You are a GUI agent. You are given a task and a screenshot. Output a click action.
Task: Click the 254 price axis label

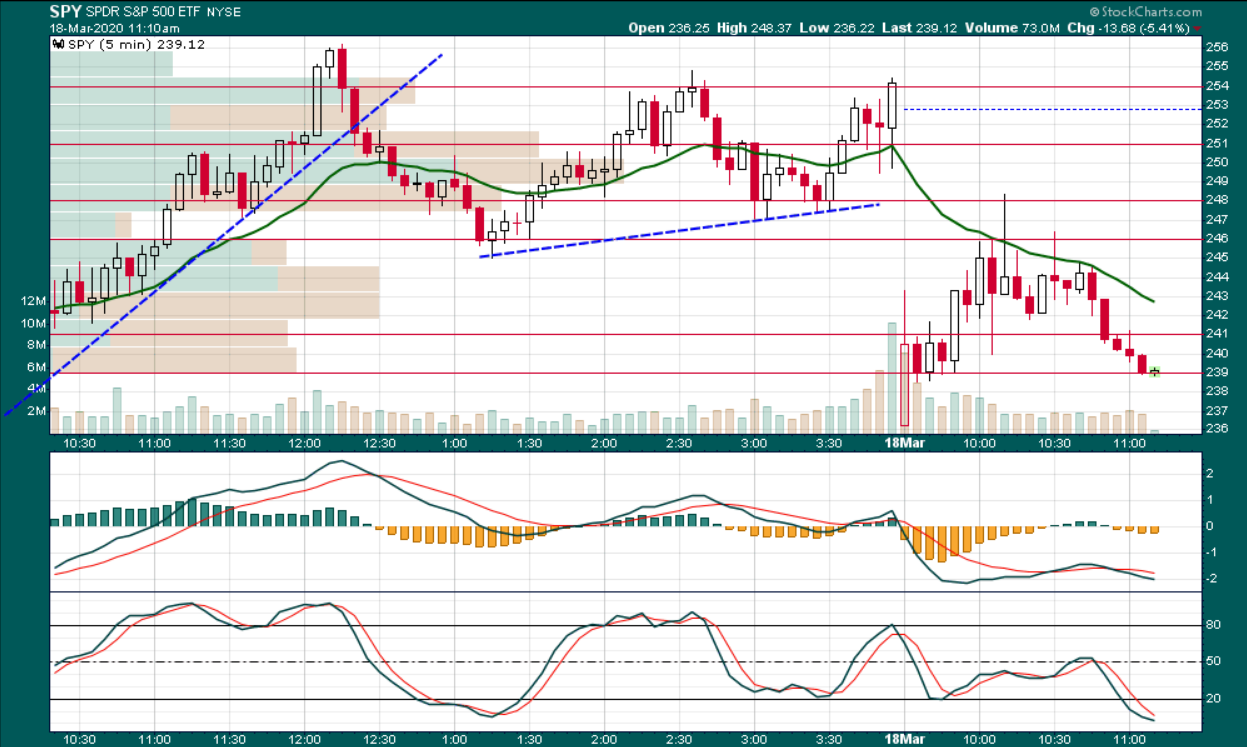[1217, 85]
